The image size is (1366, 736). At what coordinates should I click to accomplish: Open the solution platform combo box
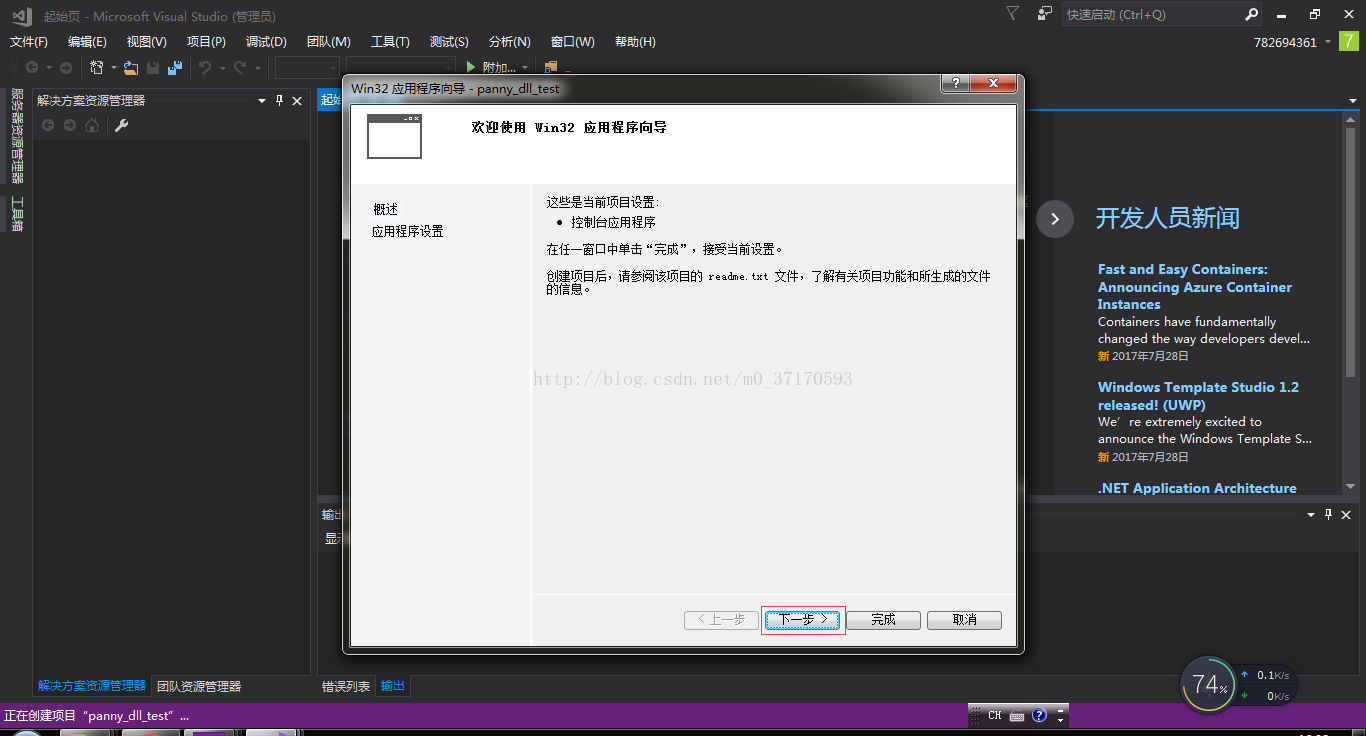click(402, 67)
